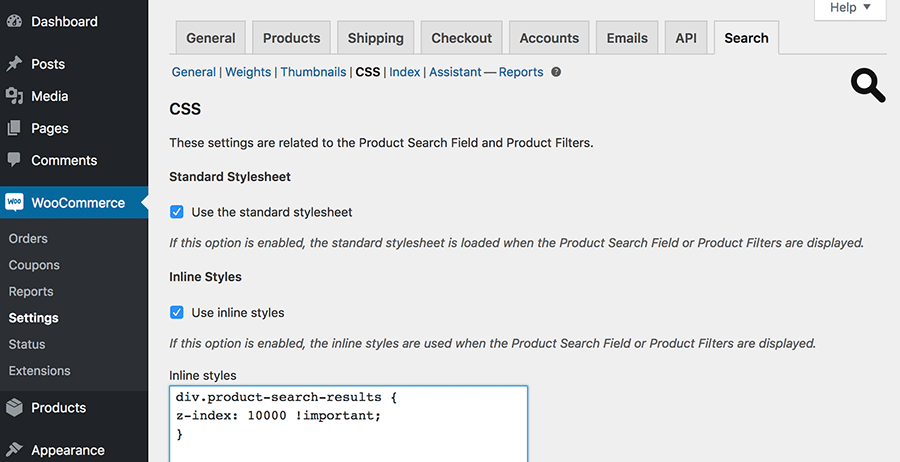Toggle Use inline styles checkbox
This screenshot has width=900, height=462.
(177, 313)
